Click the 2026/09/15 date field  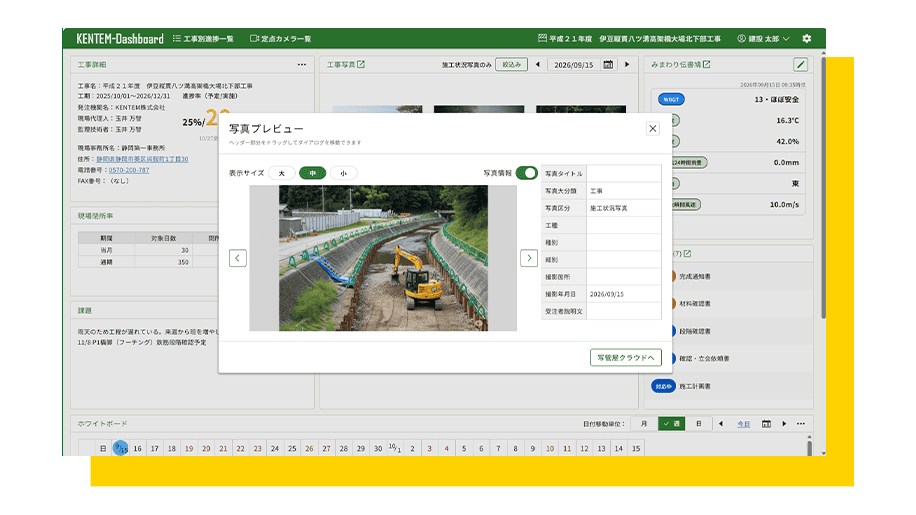(x=574, y=65)
